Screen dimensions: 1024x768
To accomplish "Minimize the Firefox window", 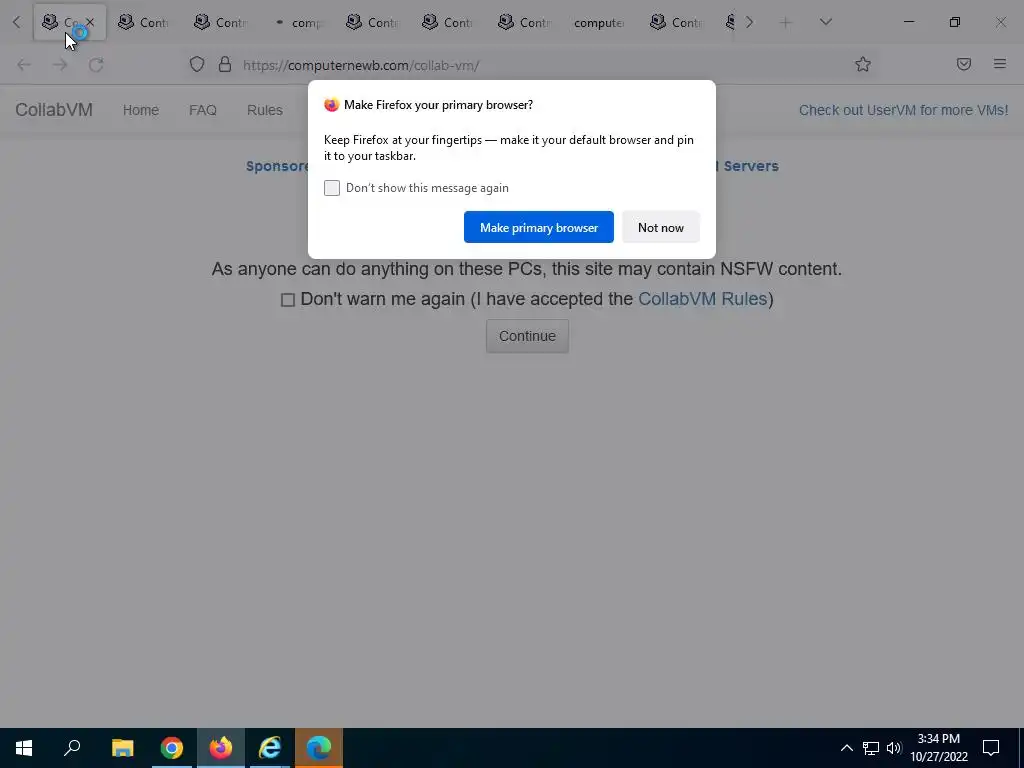I will click(908, 22).
